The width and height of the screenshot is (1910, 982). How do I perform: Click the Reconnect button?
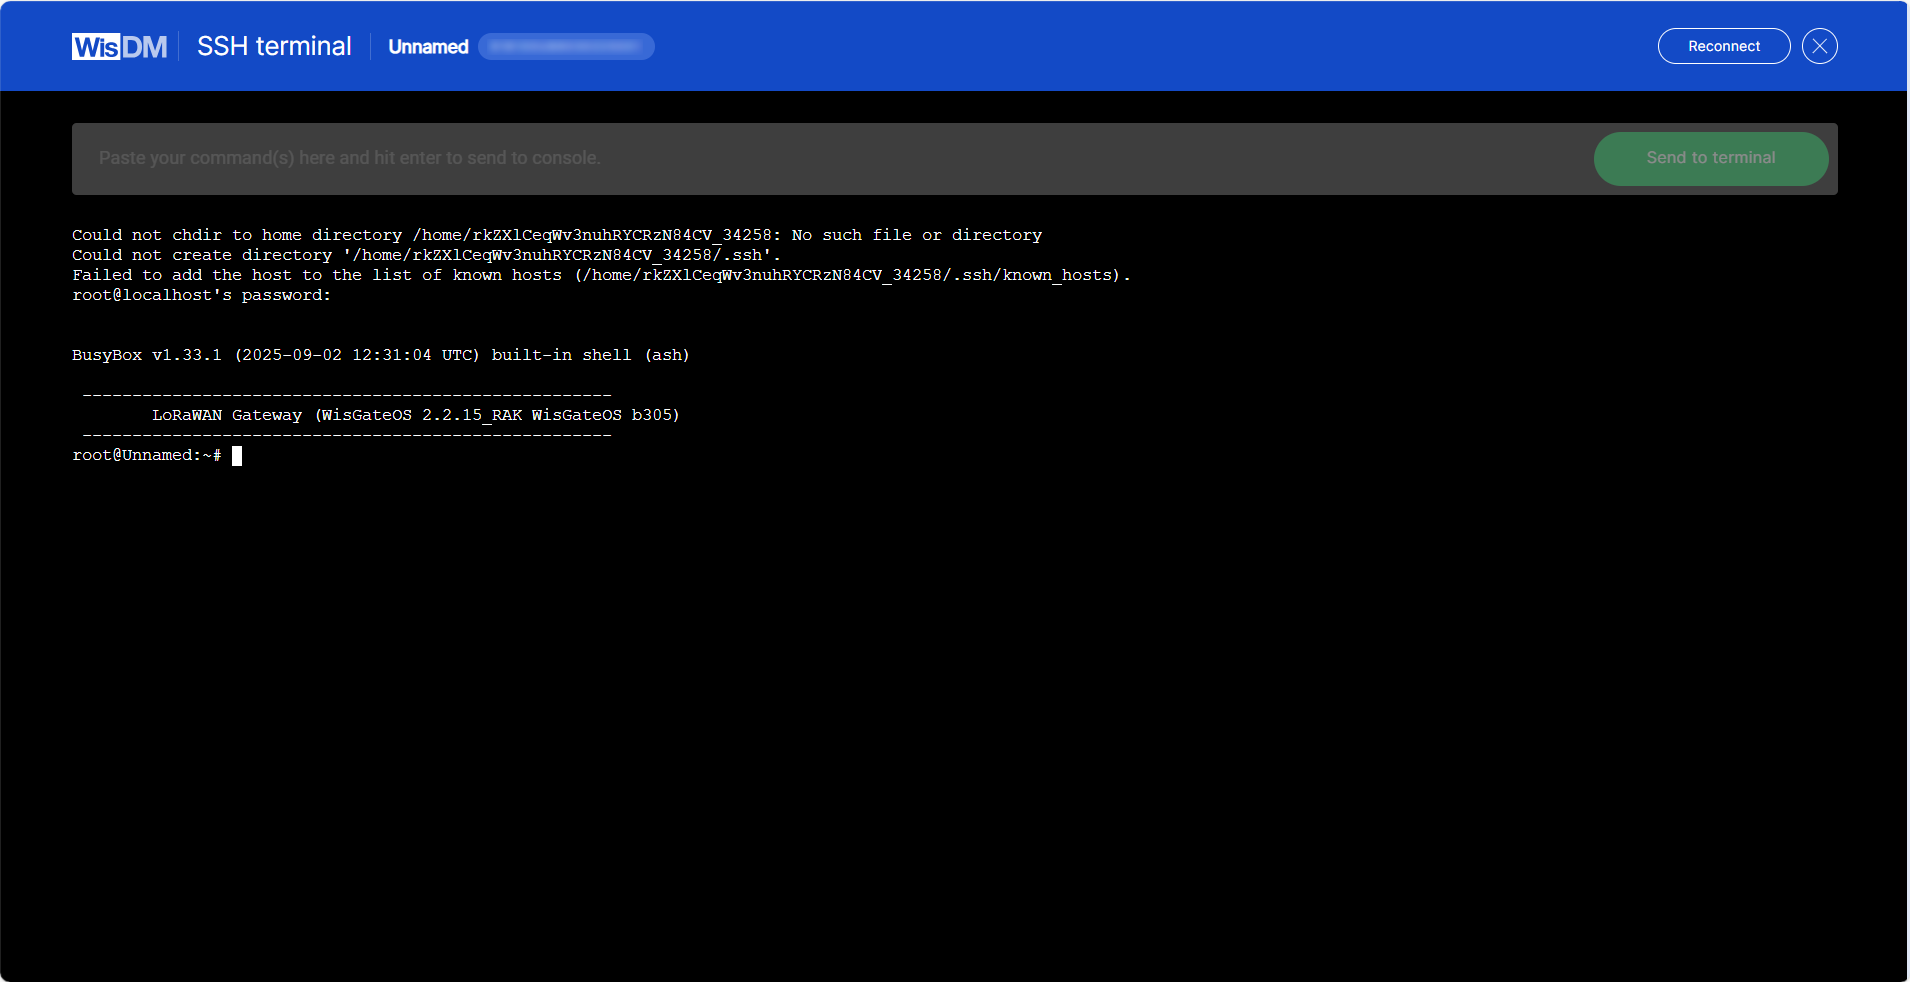(x=1723, y=46)
